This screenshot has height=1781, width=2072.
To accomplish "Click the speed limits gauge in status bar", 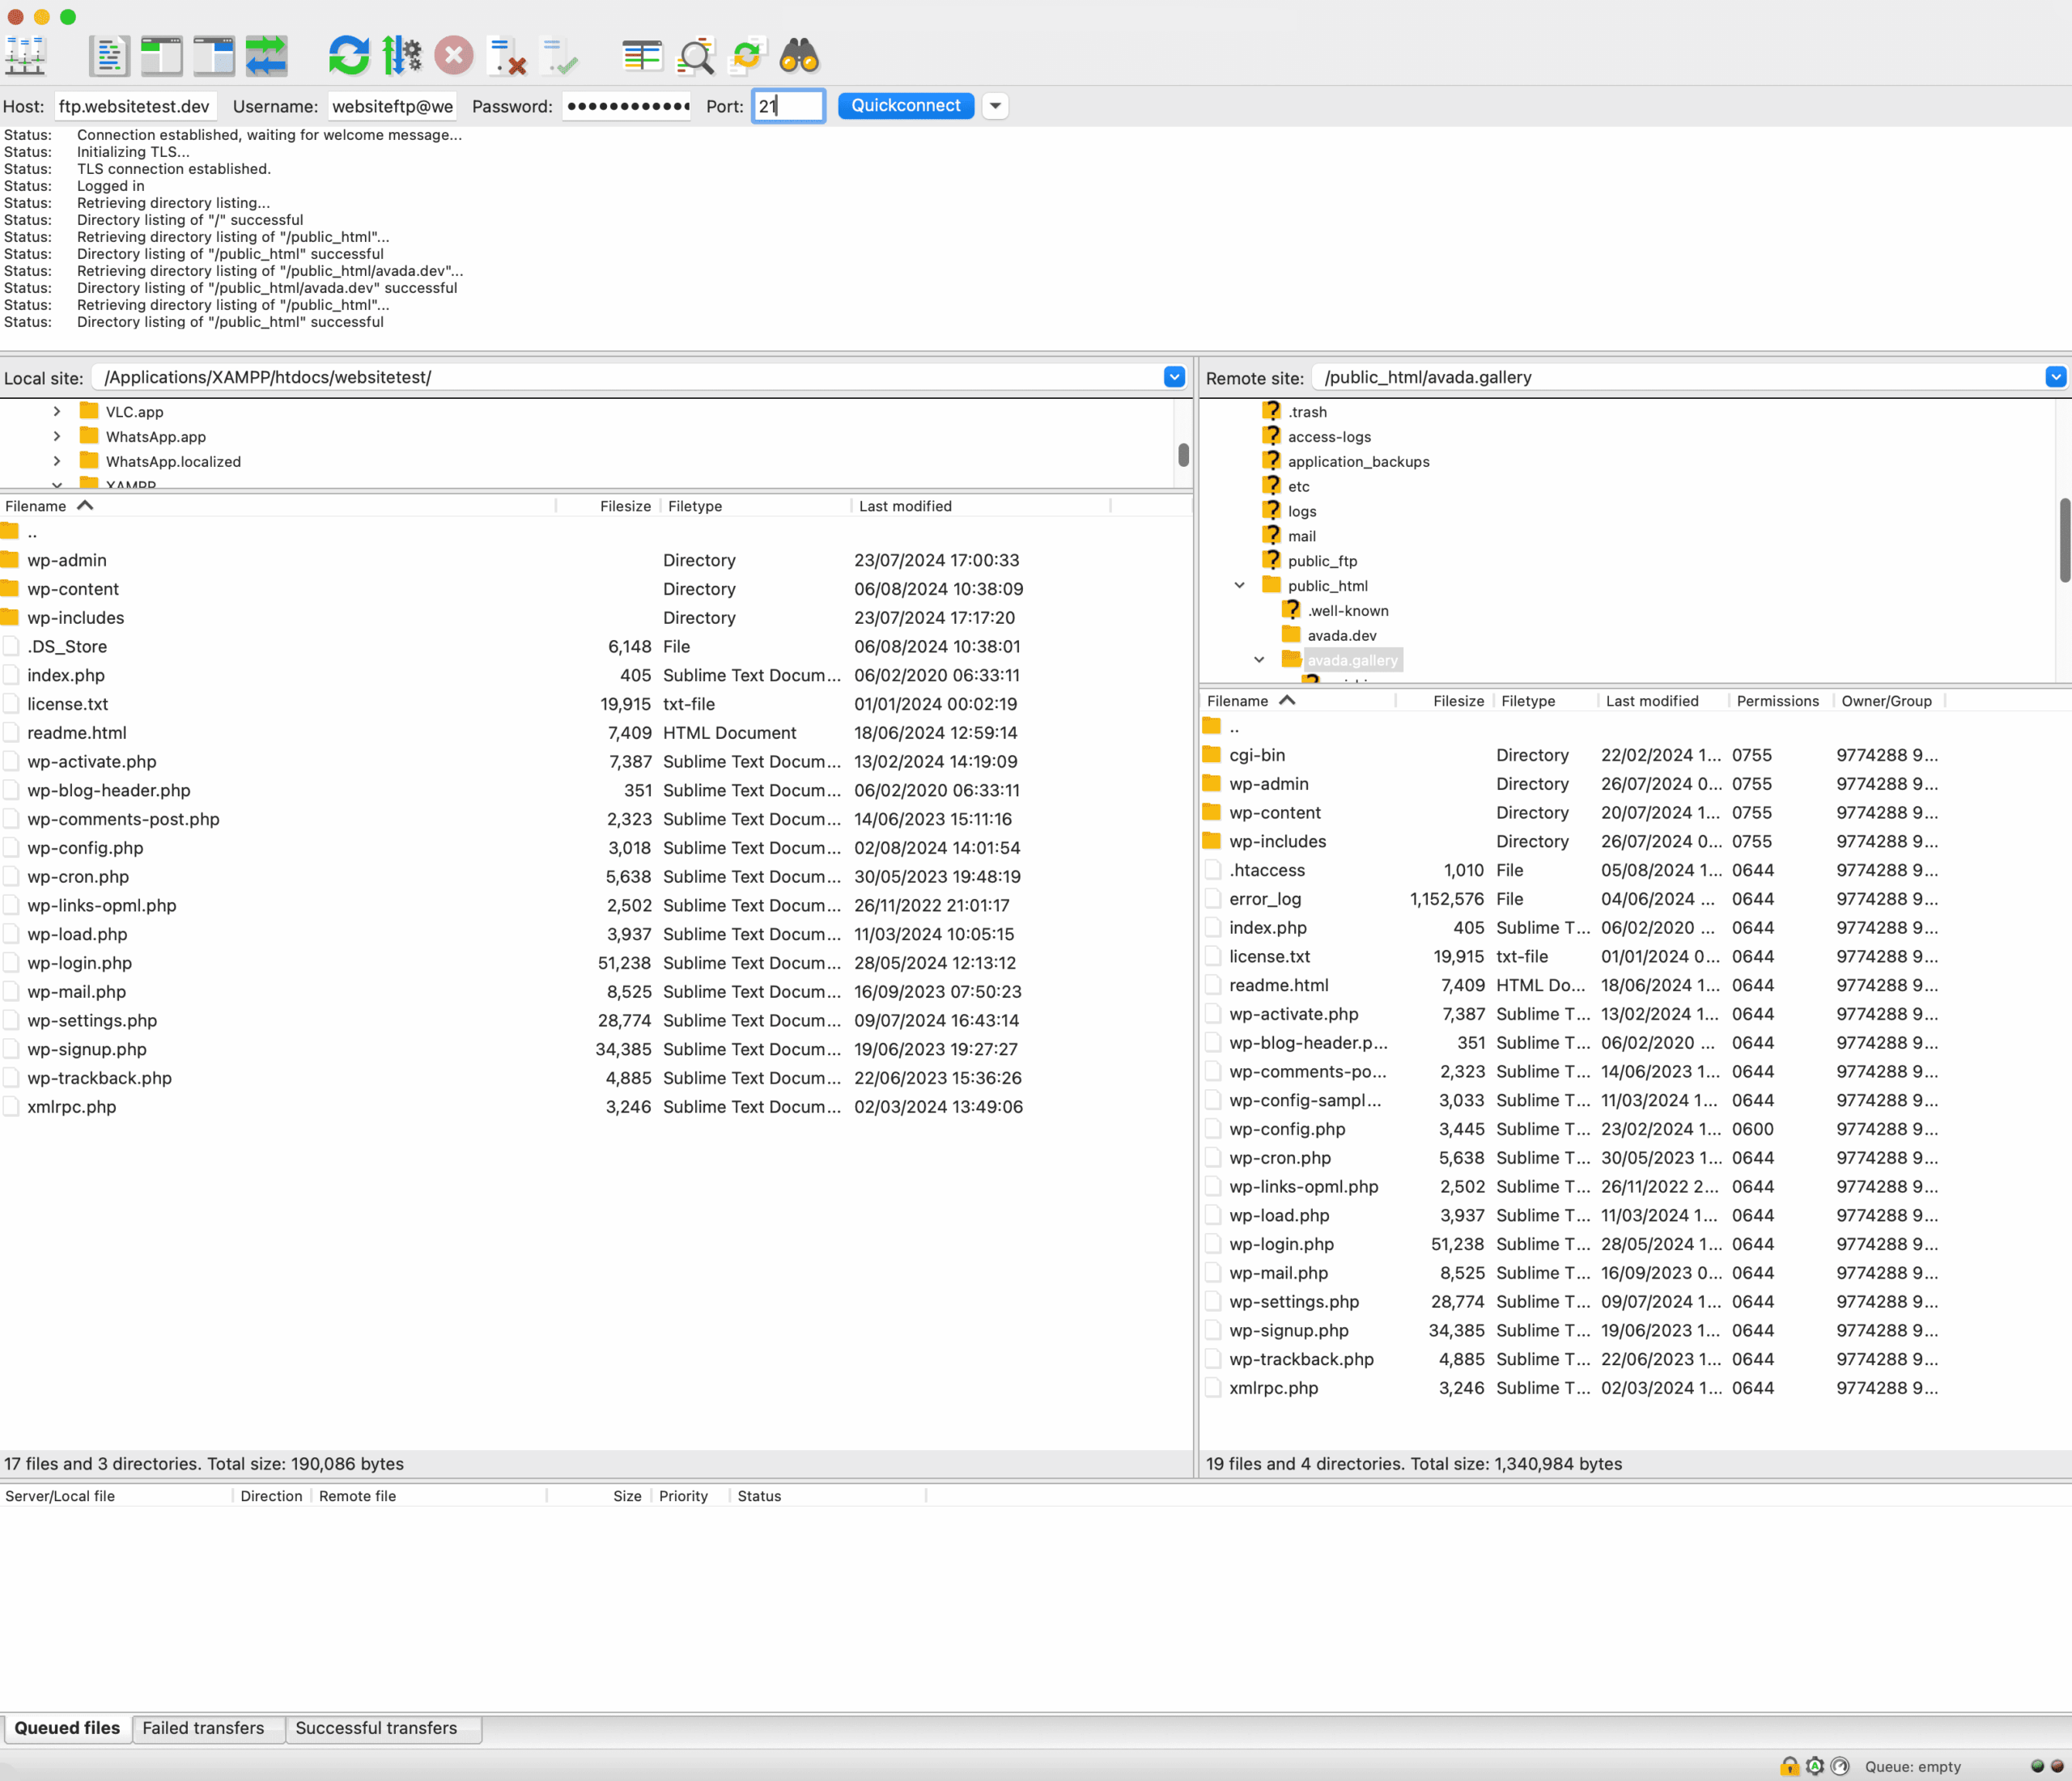I will (x=1841, y=1766).
